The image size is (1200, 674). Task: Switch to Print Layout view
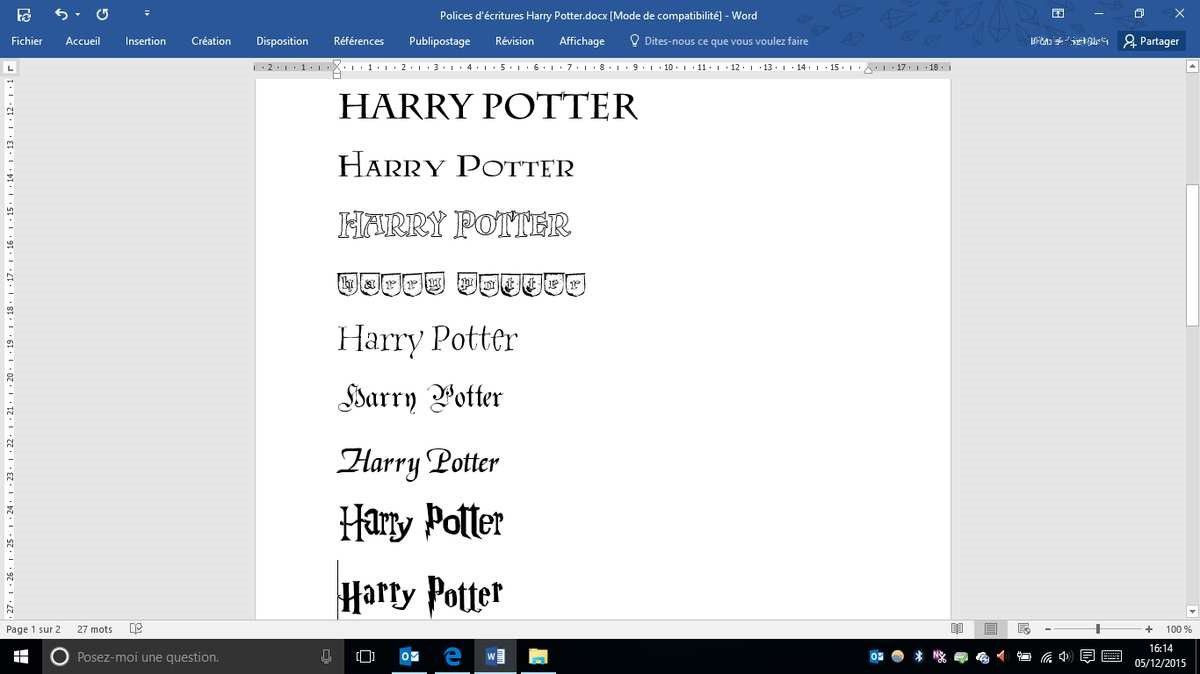[x=991, y=629]
